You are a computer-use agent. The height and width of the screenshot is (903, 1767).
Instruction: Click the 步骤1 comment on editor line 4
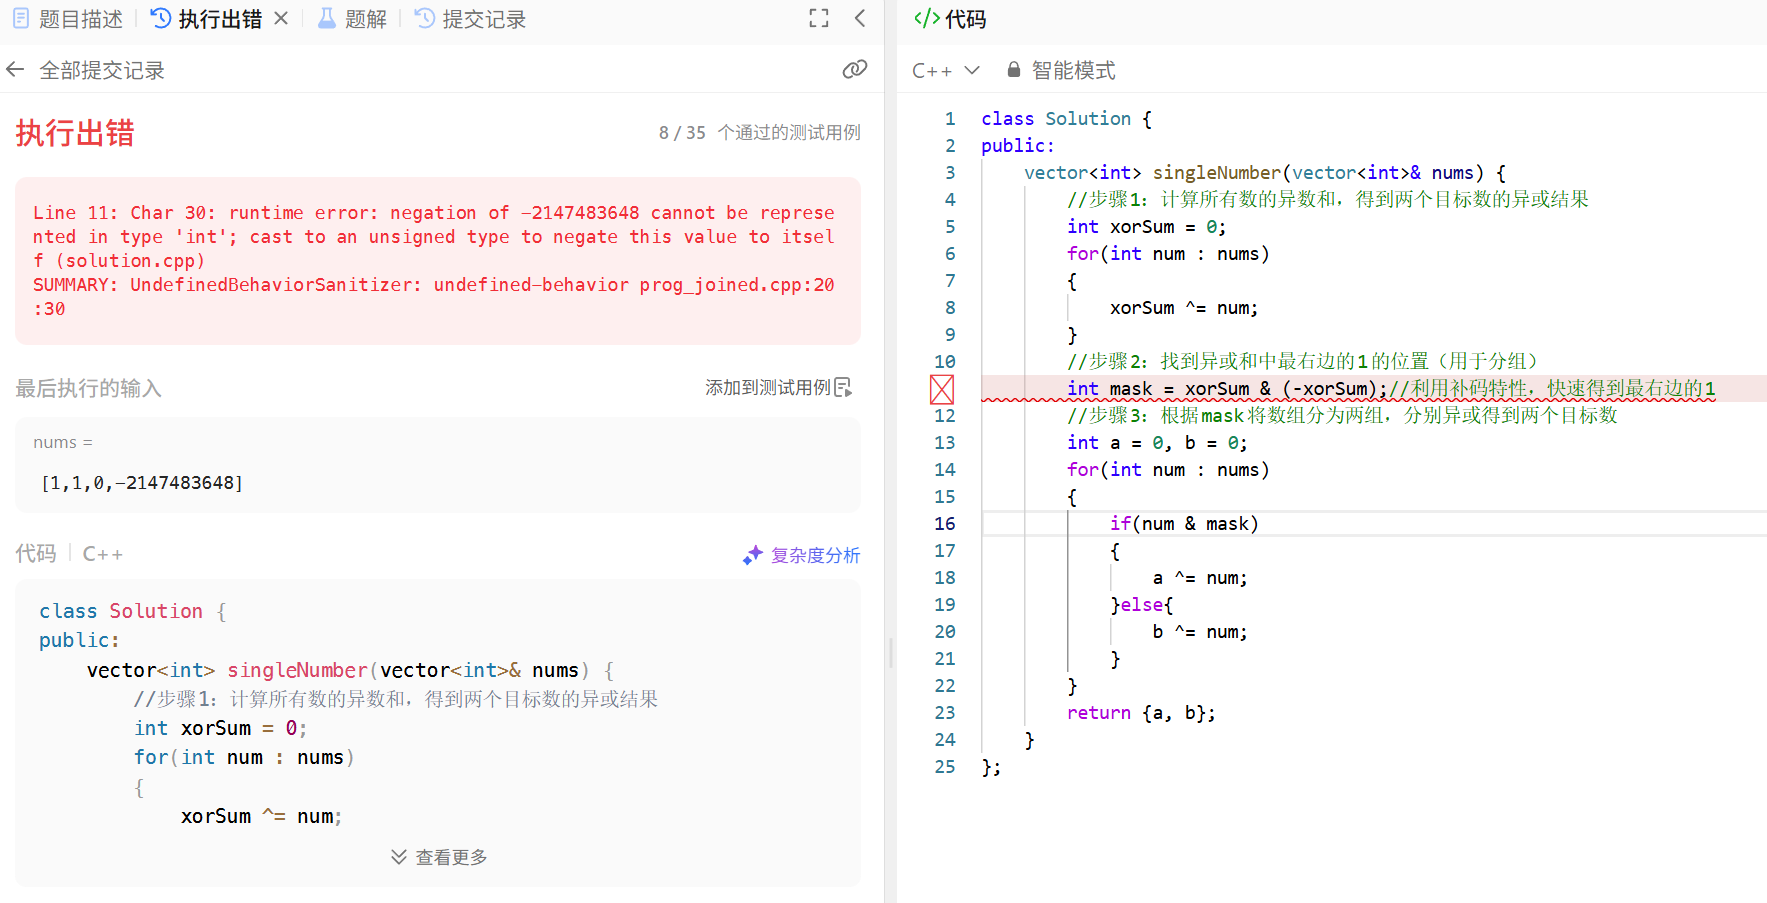(x=1328, y=200)
